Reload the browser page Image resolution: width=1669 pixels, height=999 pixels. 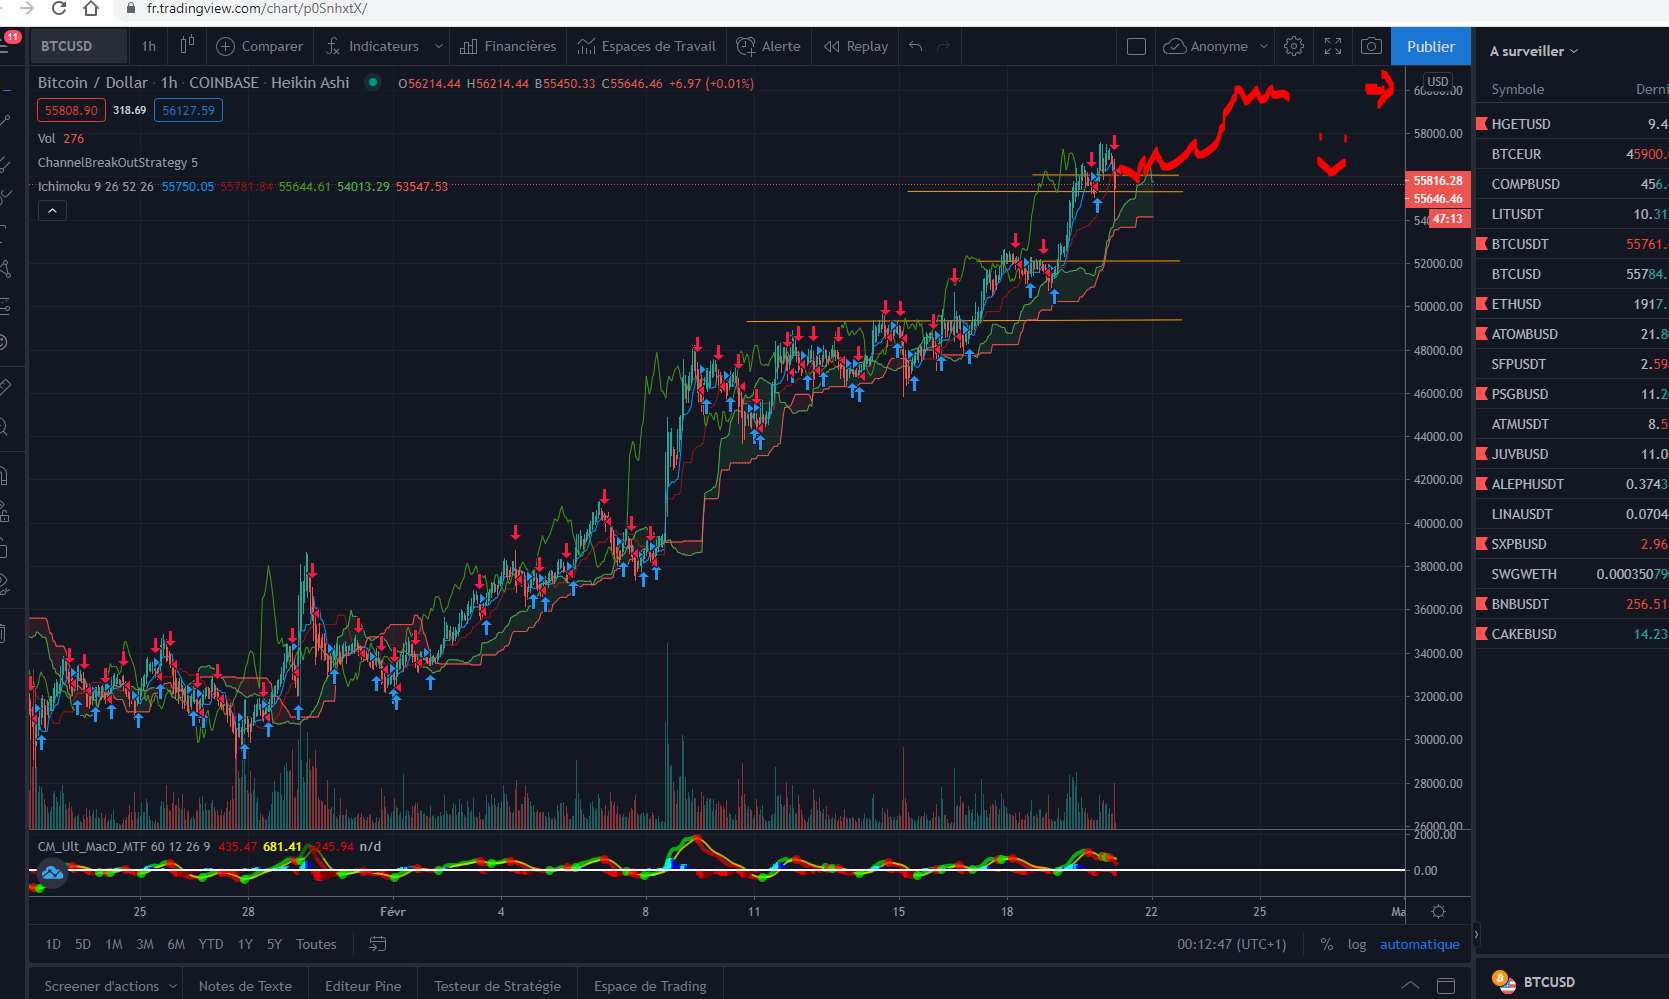pyautogui.click(x=59, y=9)
